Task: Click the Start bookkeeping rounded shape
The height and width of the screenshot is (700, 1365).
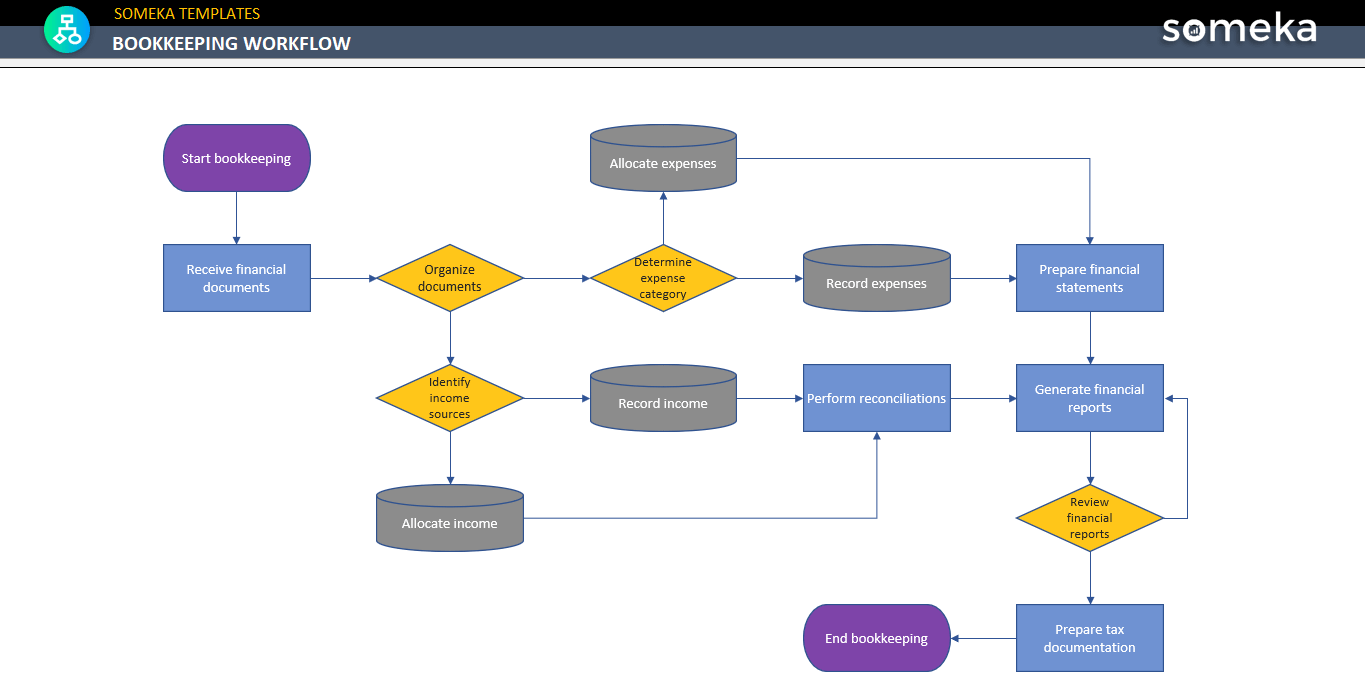Action: tap(236, 158)
